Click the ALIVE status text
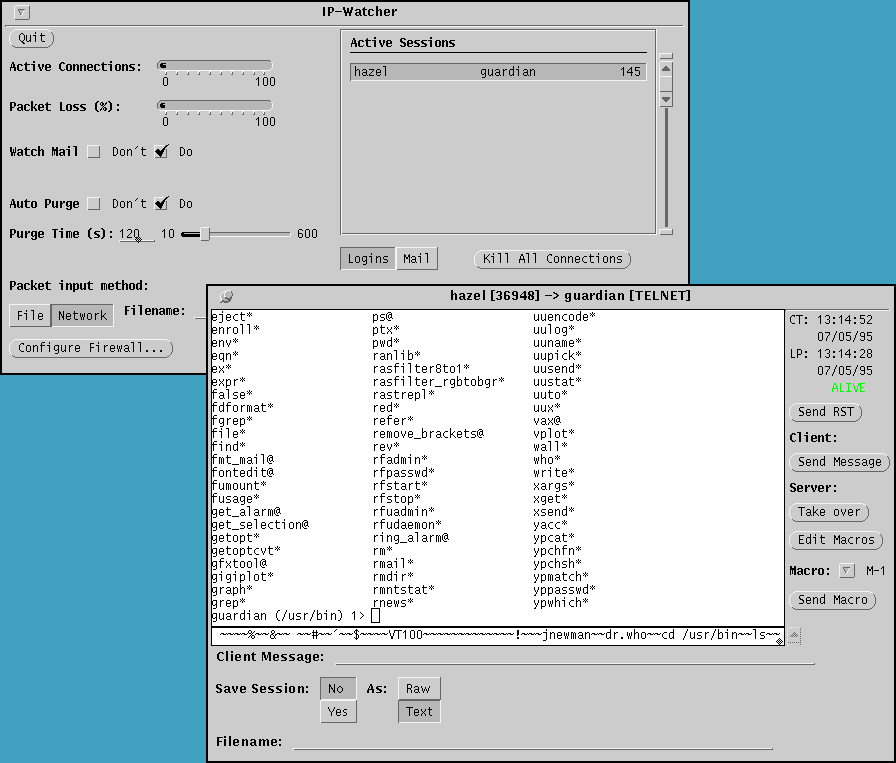Screen dimensions: 896x763 coord(848,388)
